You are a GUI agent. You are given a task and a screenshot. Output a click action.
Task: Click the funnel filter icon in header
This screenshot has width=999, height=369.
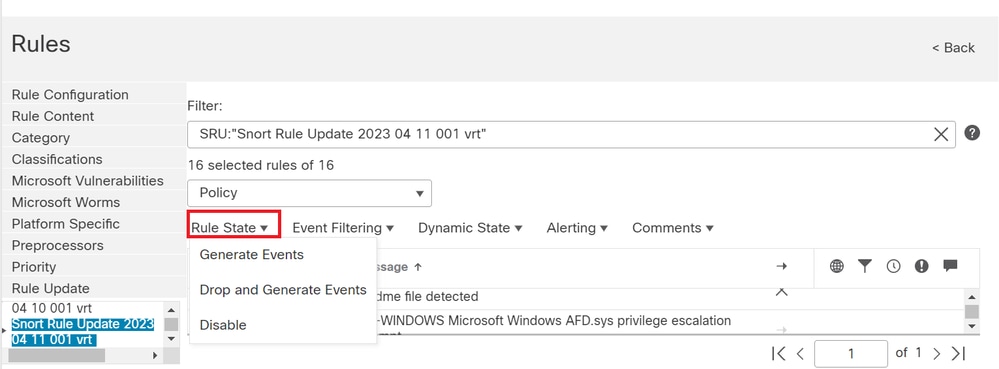pos(865,266)
